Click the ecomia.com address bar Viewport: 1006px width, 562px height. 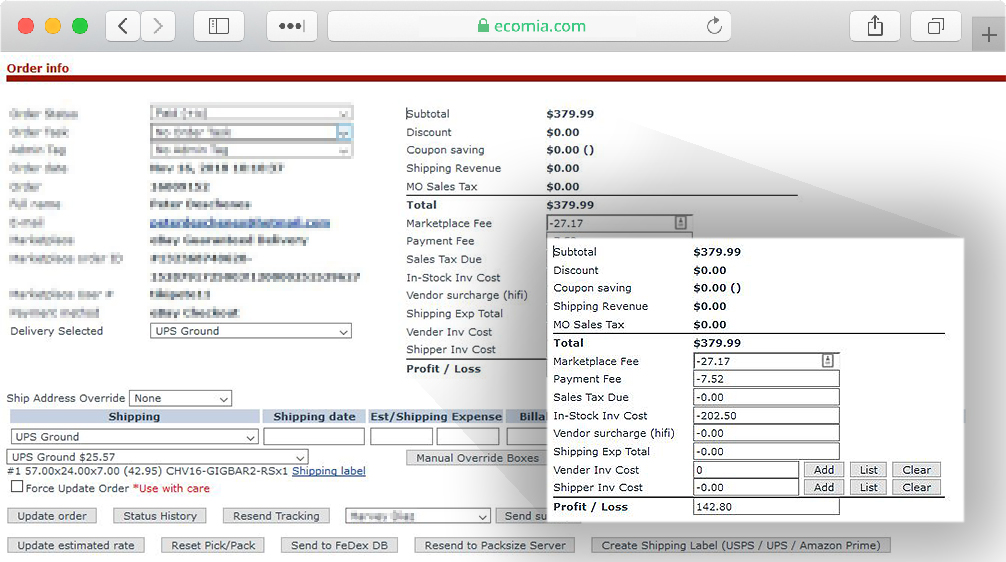click(530, 27)
